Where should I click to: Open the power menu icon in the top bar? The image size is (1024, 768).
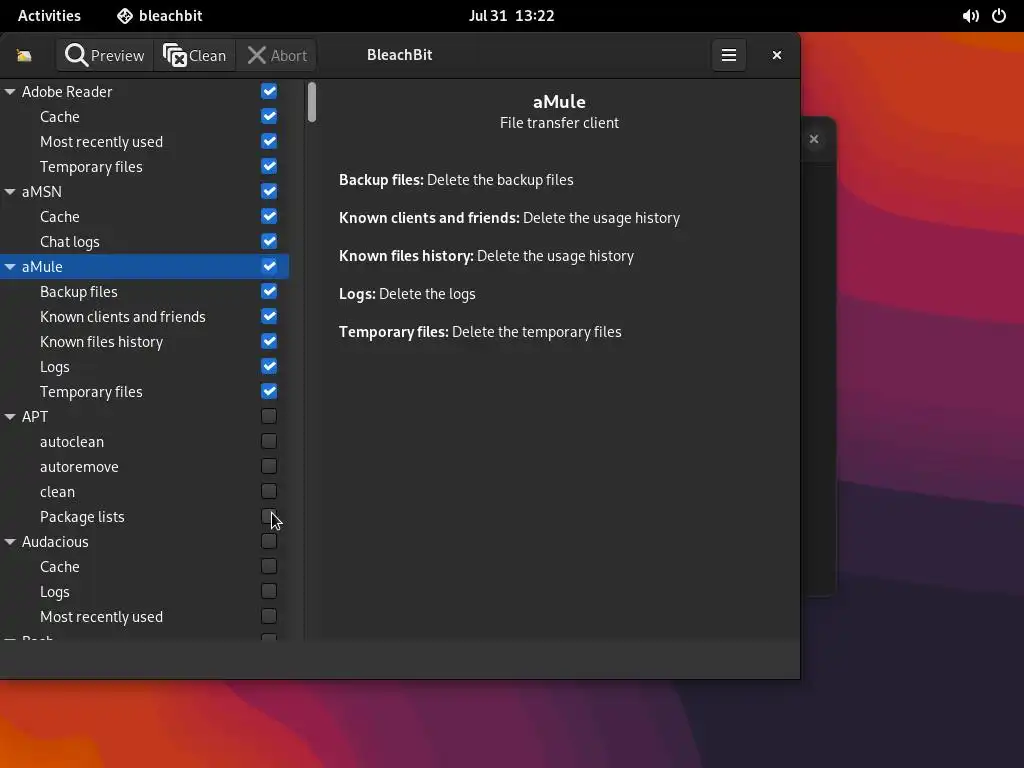[999, 16]
